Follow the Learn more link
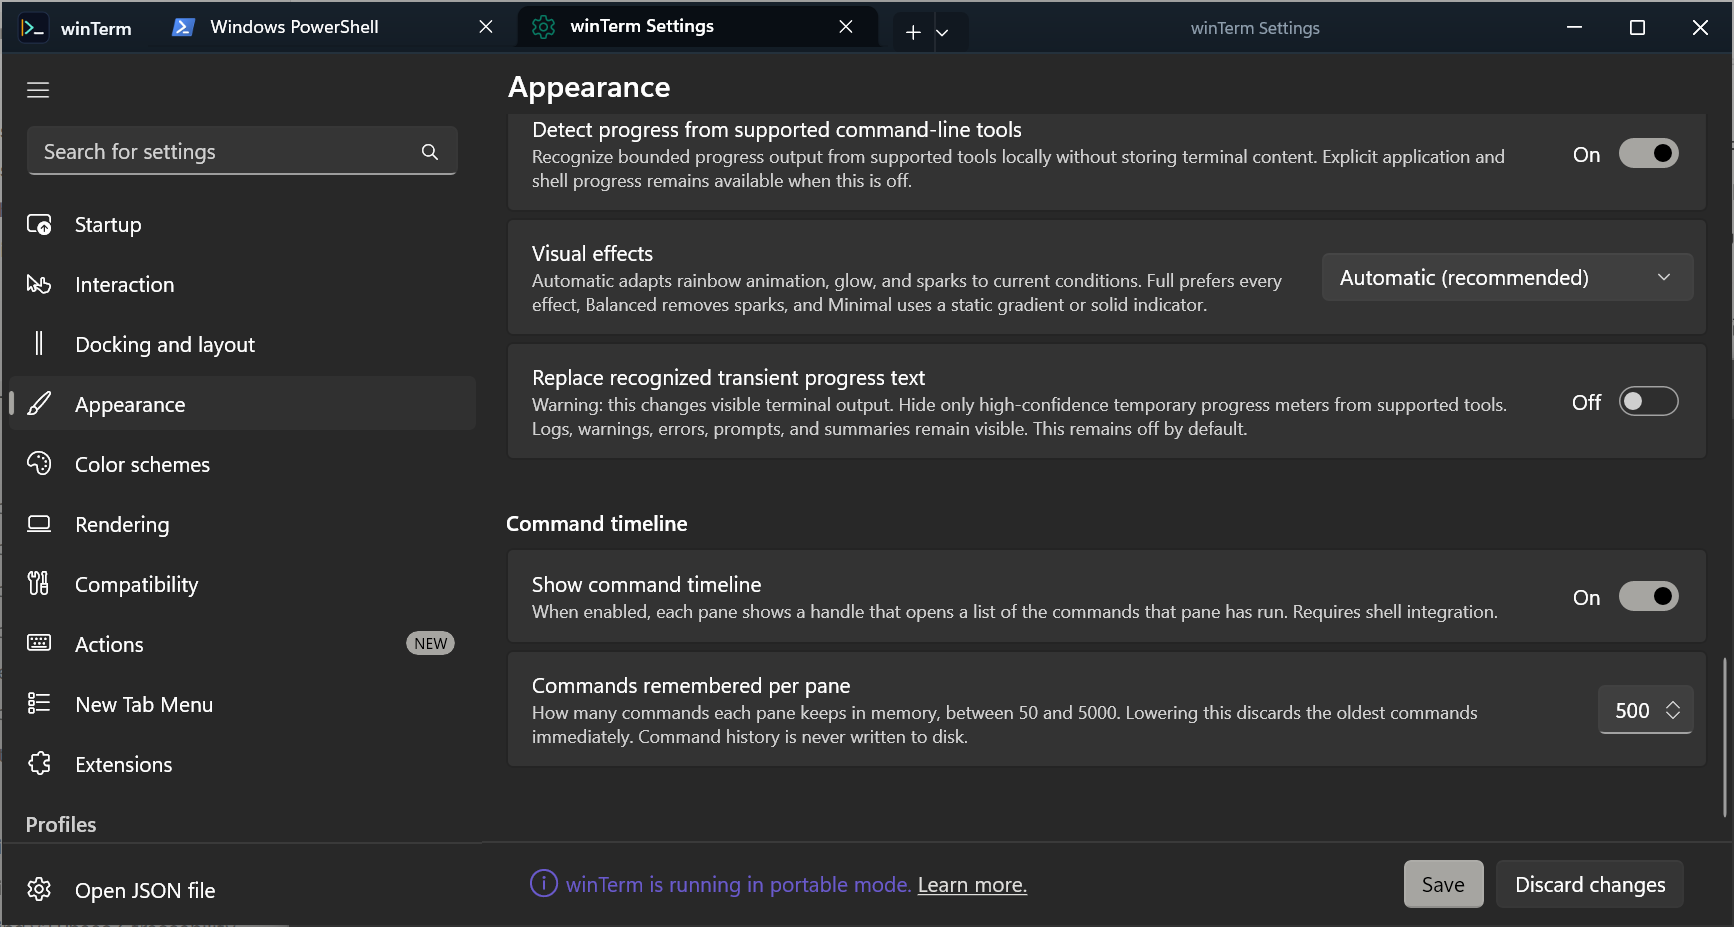1734x927 pixels. (972, 885)
